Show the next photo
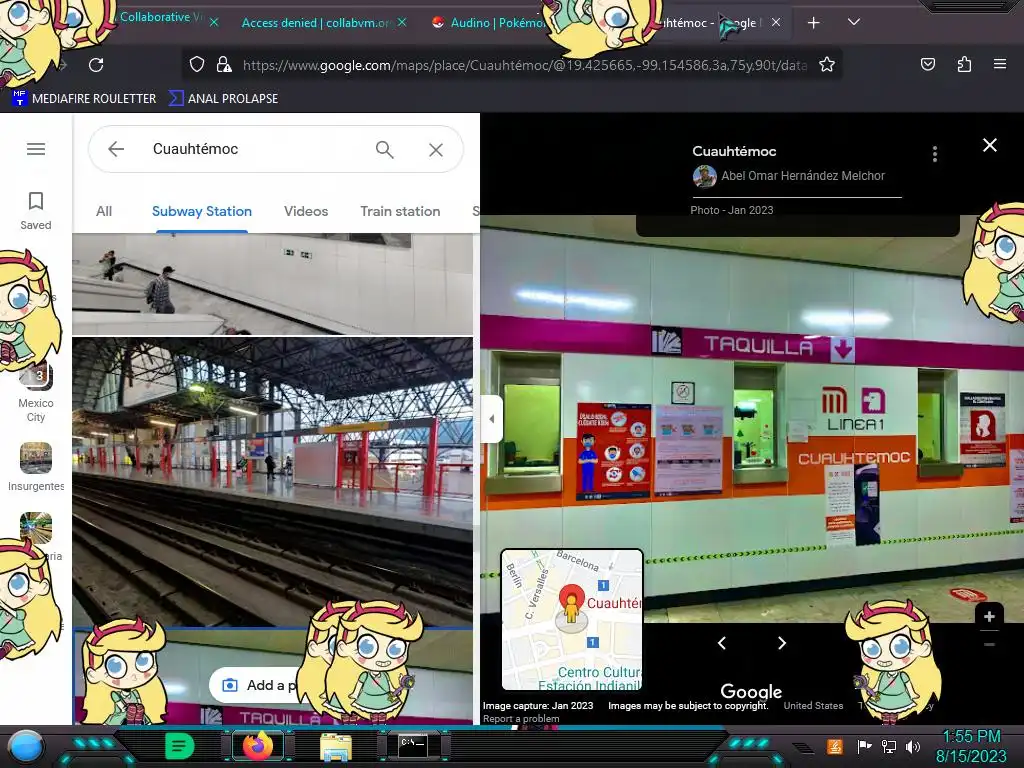1024x768 pixels. 782,643
